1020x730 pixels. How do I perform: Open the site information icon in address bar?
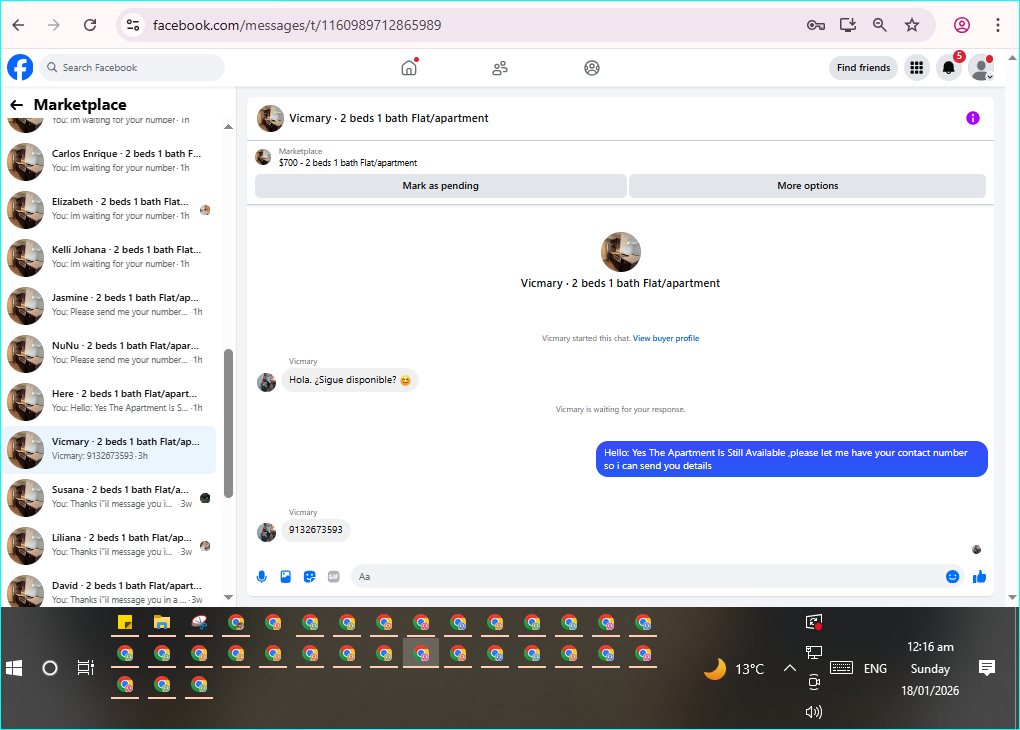click(133, 25)
